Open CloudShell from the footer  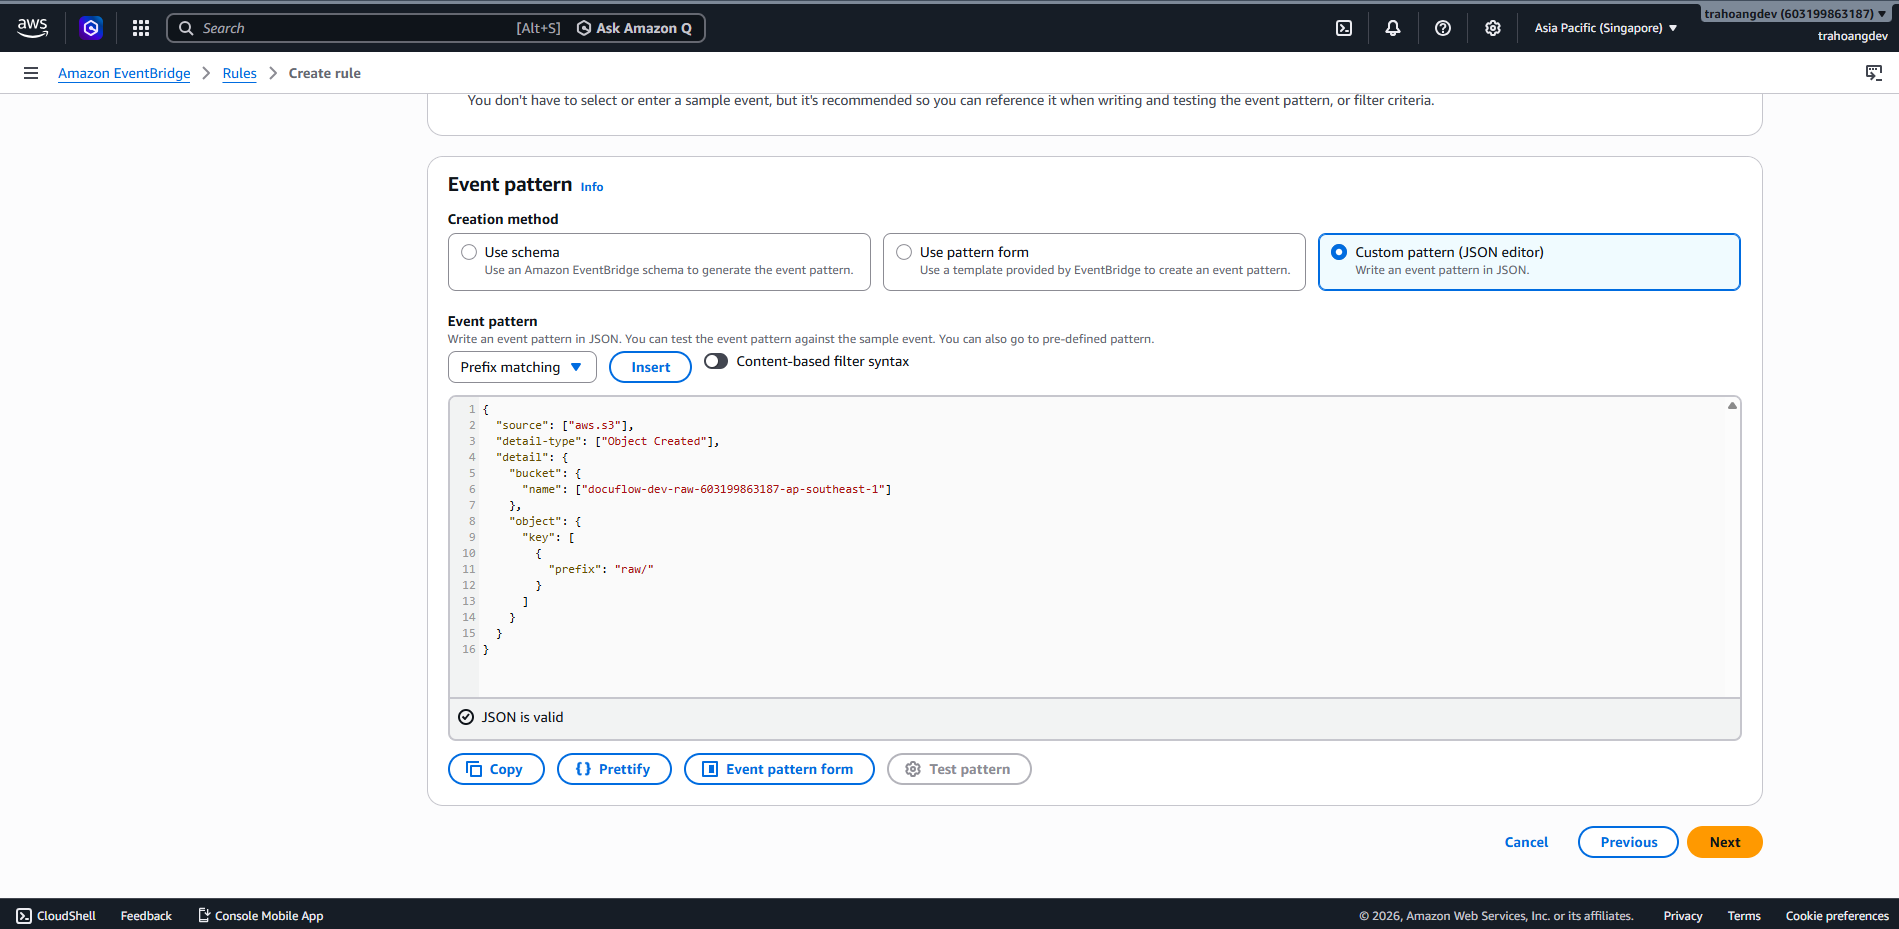click(56, 915)
